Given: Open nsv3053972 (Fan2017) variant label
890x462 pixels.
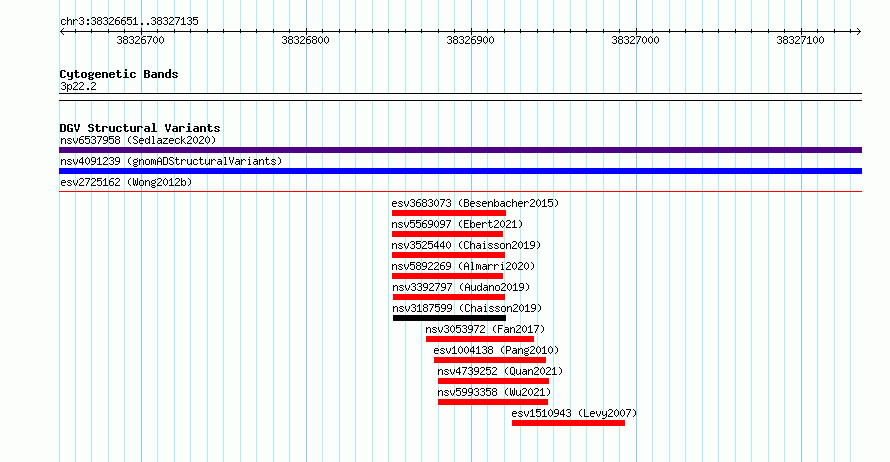Looking at the screenshot, I should tap(485, 329).
